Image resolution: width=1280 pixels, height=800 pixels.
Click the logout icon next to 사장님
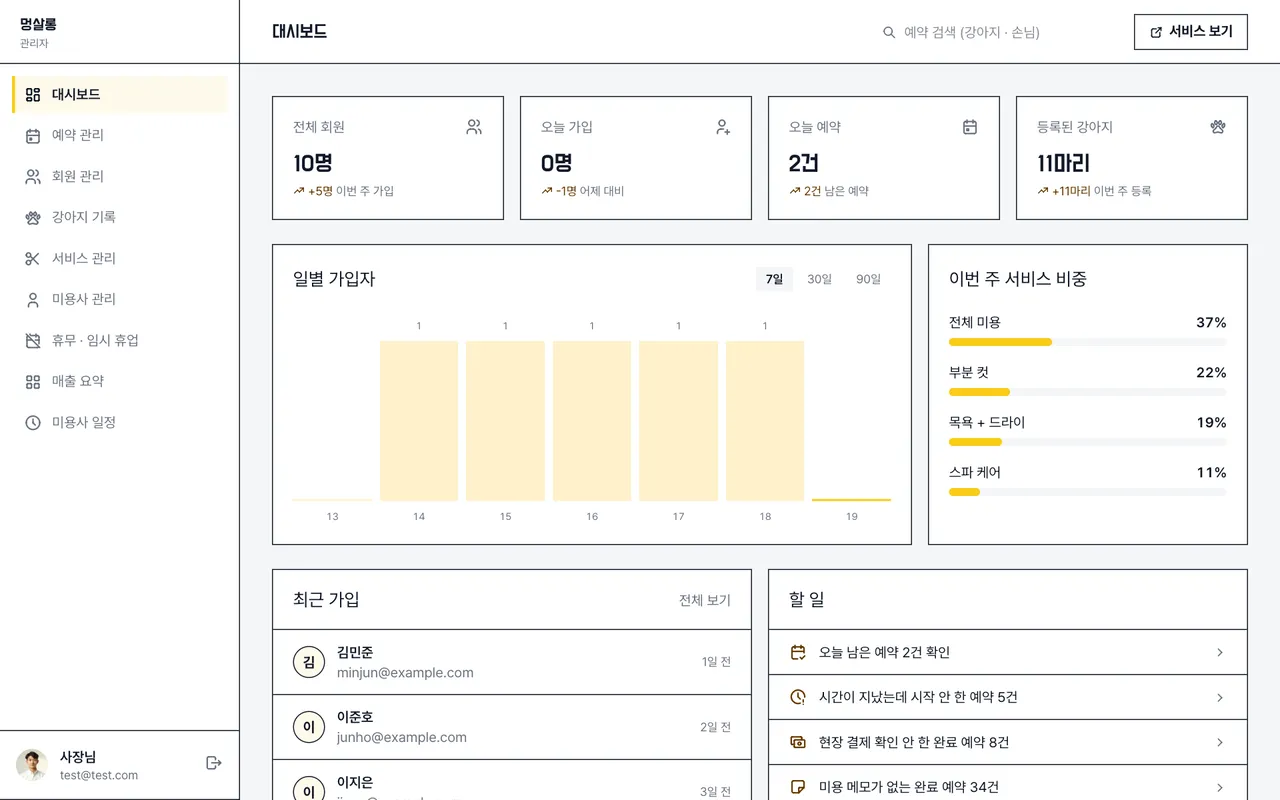(213, 763)
